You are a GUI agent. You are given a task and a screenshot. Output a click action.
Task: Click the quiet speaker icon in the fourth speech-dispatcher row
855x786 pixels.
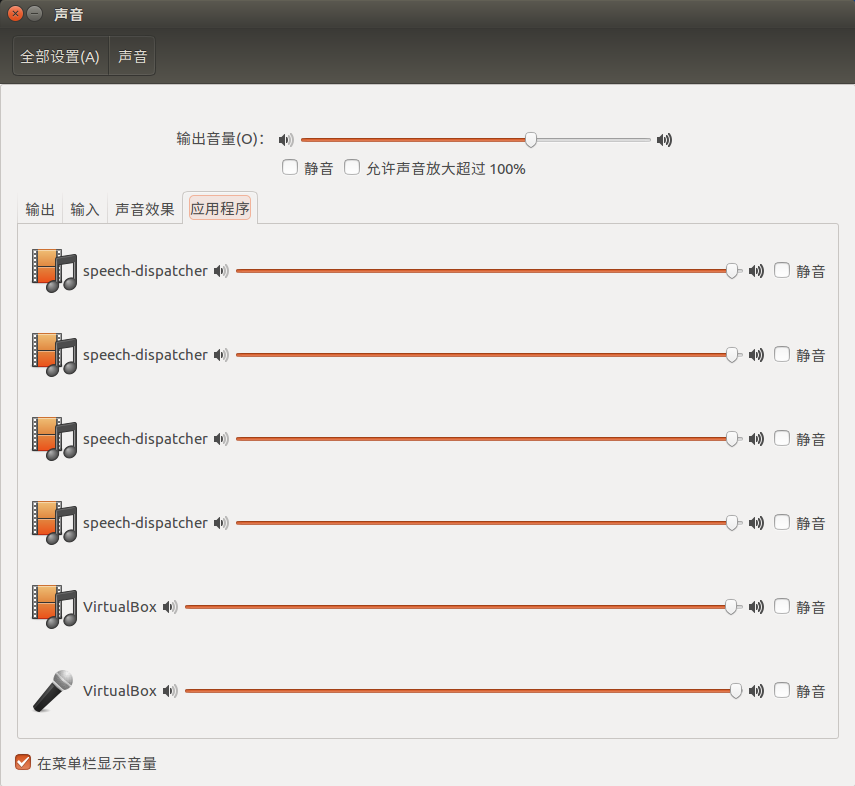[x=221, y=523]
